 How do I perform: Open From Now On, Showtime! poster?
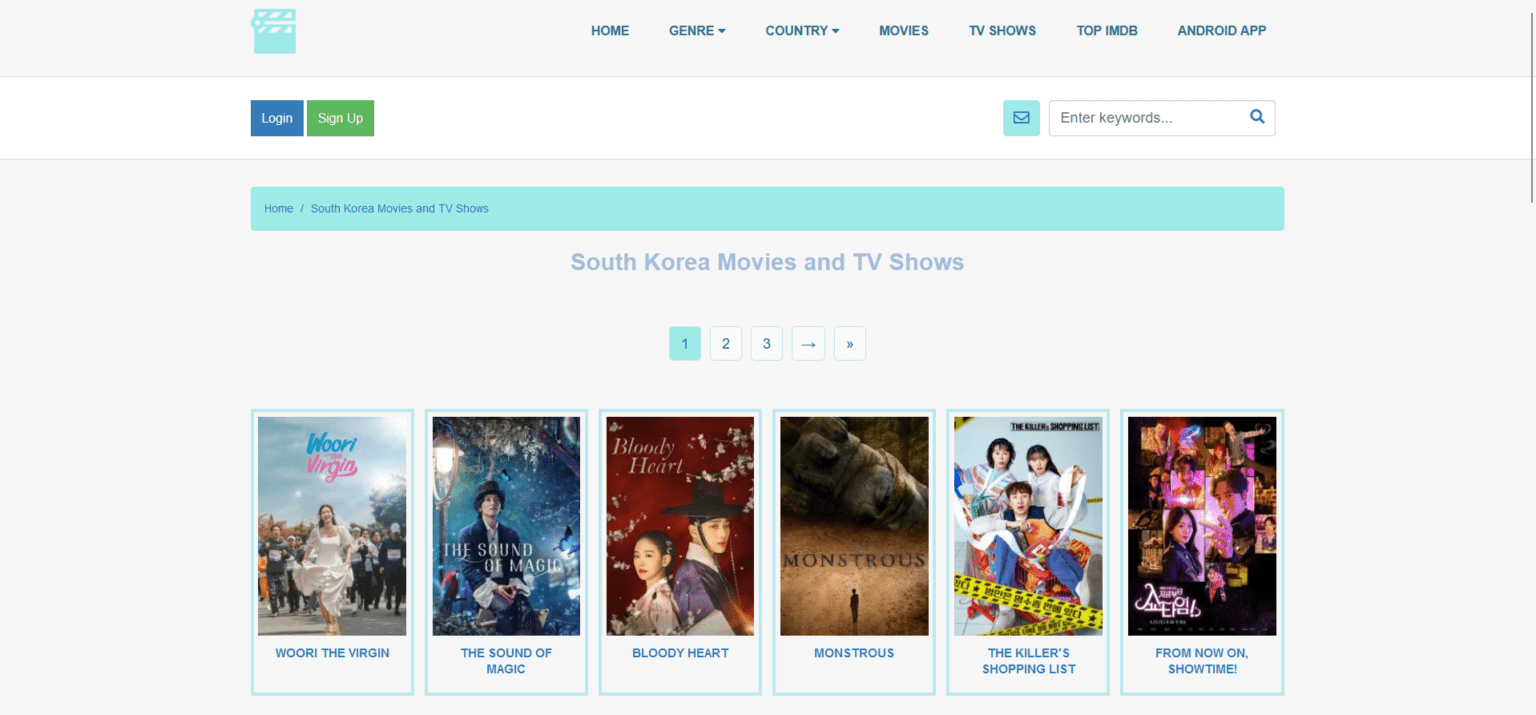(1202, 526)
